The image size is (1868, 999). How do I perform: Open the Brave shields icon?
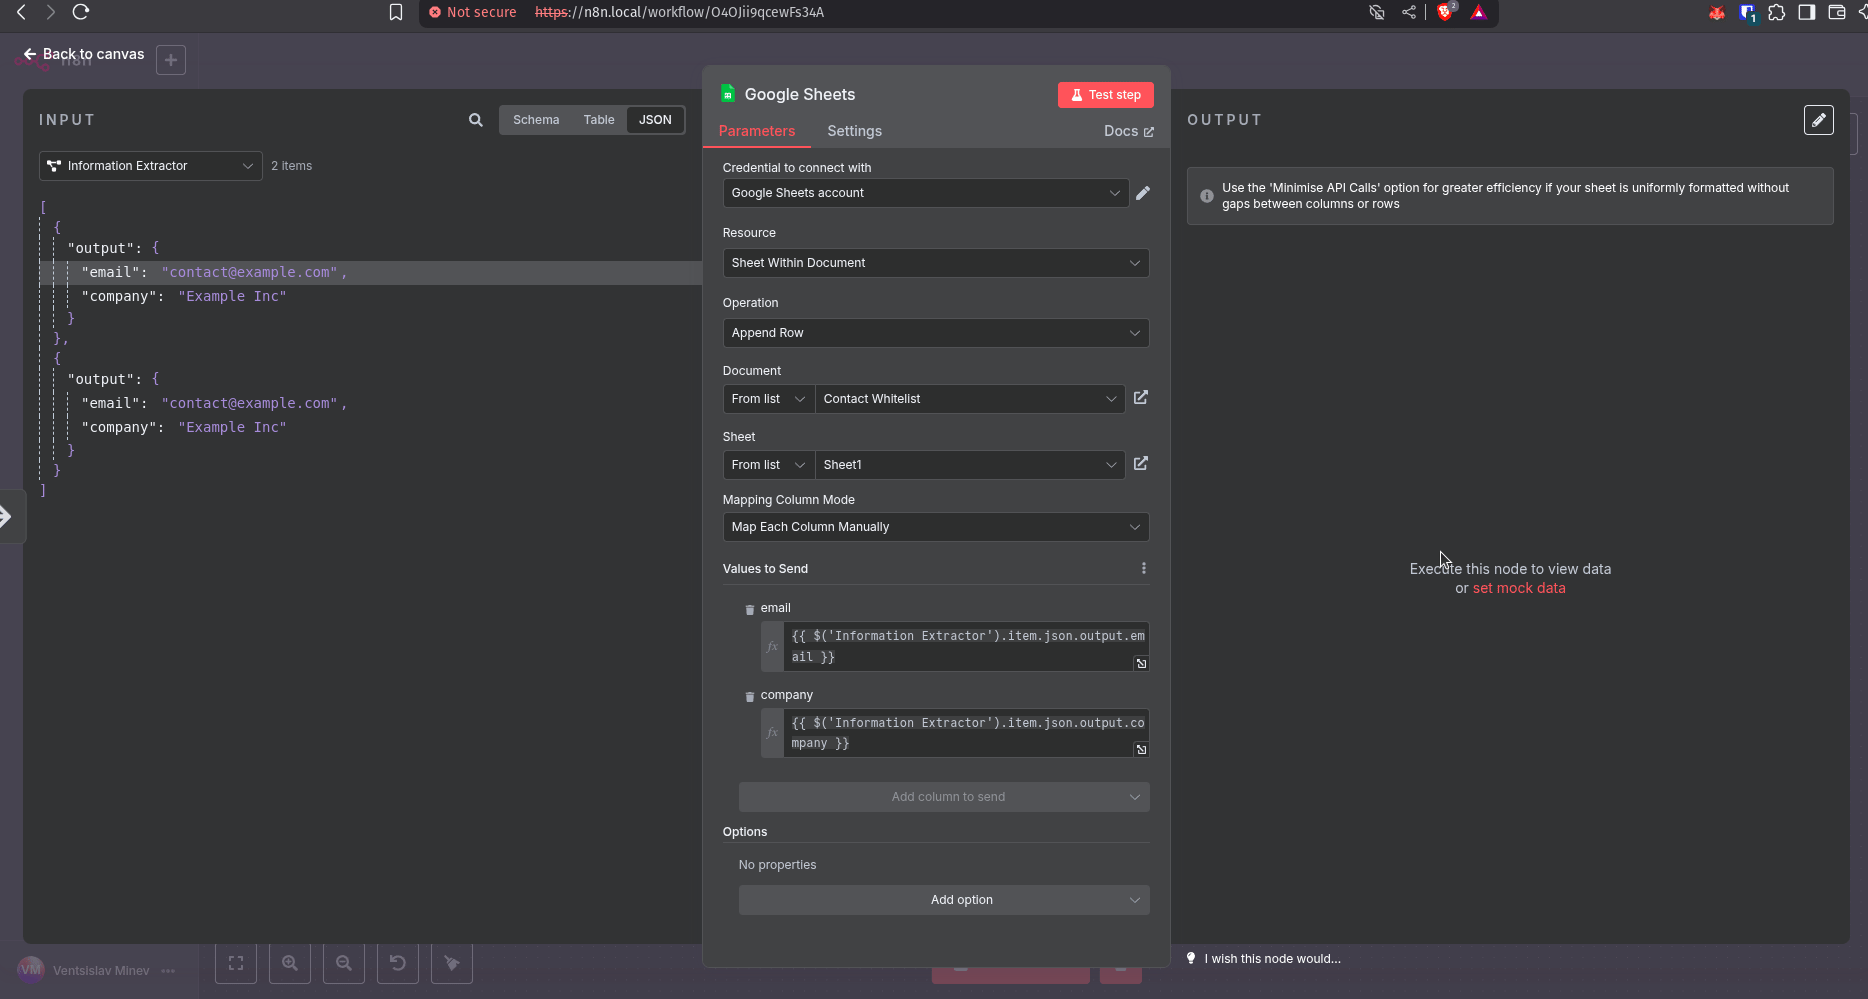(1445, 12)
